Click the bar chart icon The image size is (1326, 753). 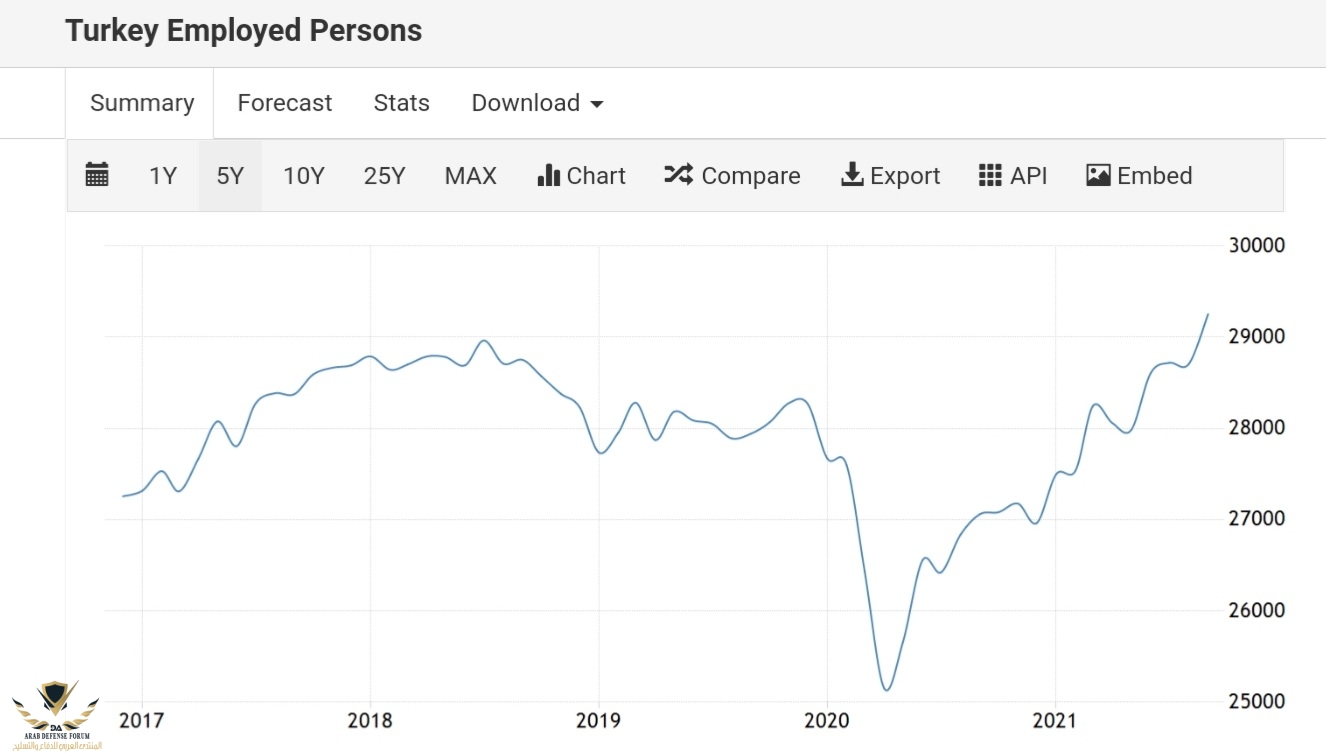[548, 175]
